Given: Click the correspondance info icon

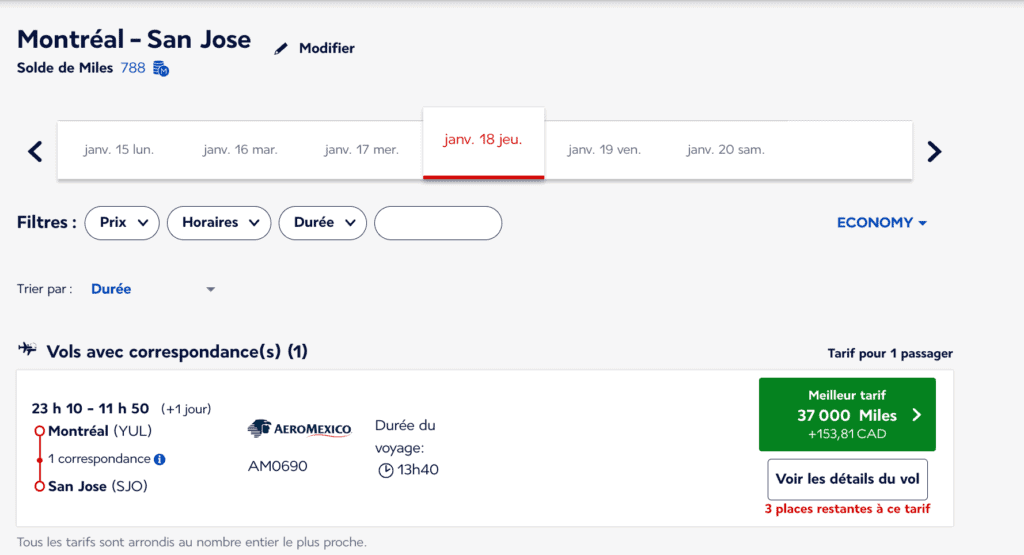Looking at the screenshot, I should (x=160, y=459).
